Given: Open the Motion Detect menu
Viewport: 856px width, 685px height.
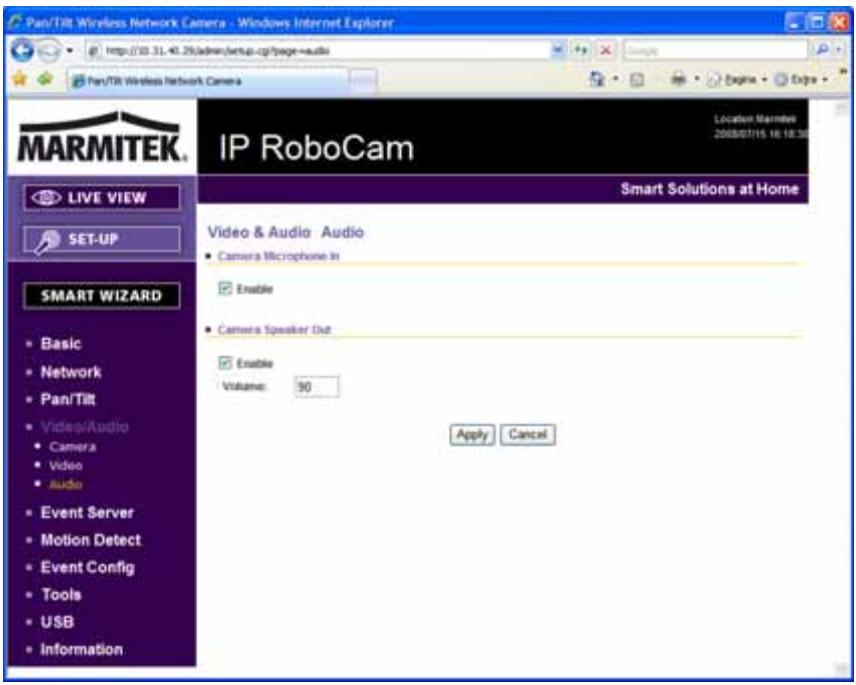Looking at the screenshot, I should pyautogui.click(x=91, y=540).
